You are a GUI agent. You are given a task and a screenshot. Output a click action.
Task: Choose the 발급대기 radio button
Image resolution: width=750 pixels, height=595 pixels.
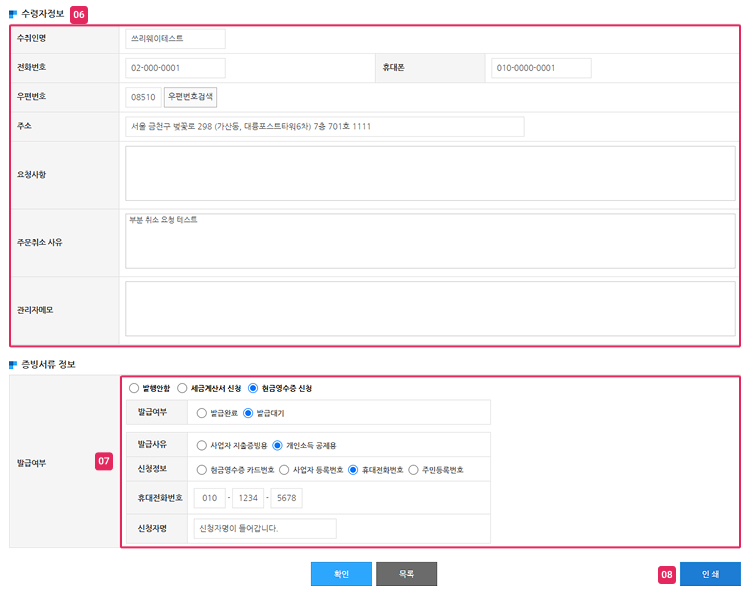(248, 413)
